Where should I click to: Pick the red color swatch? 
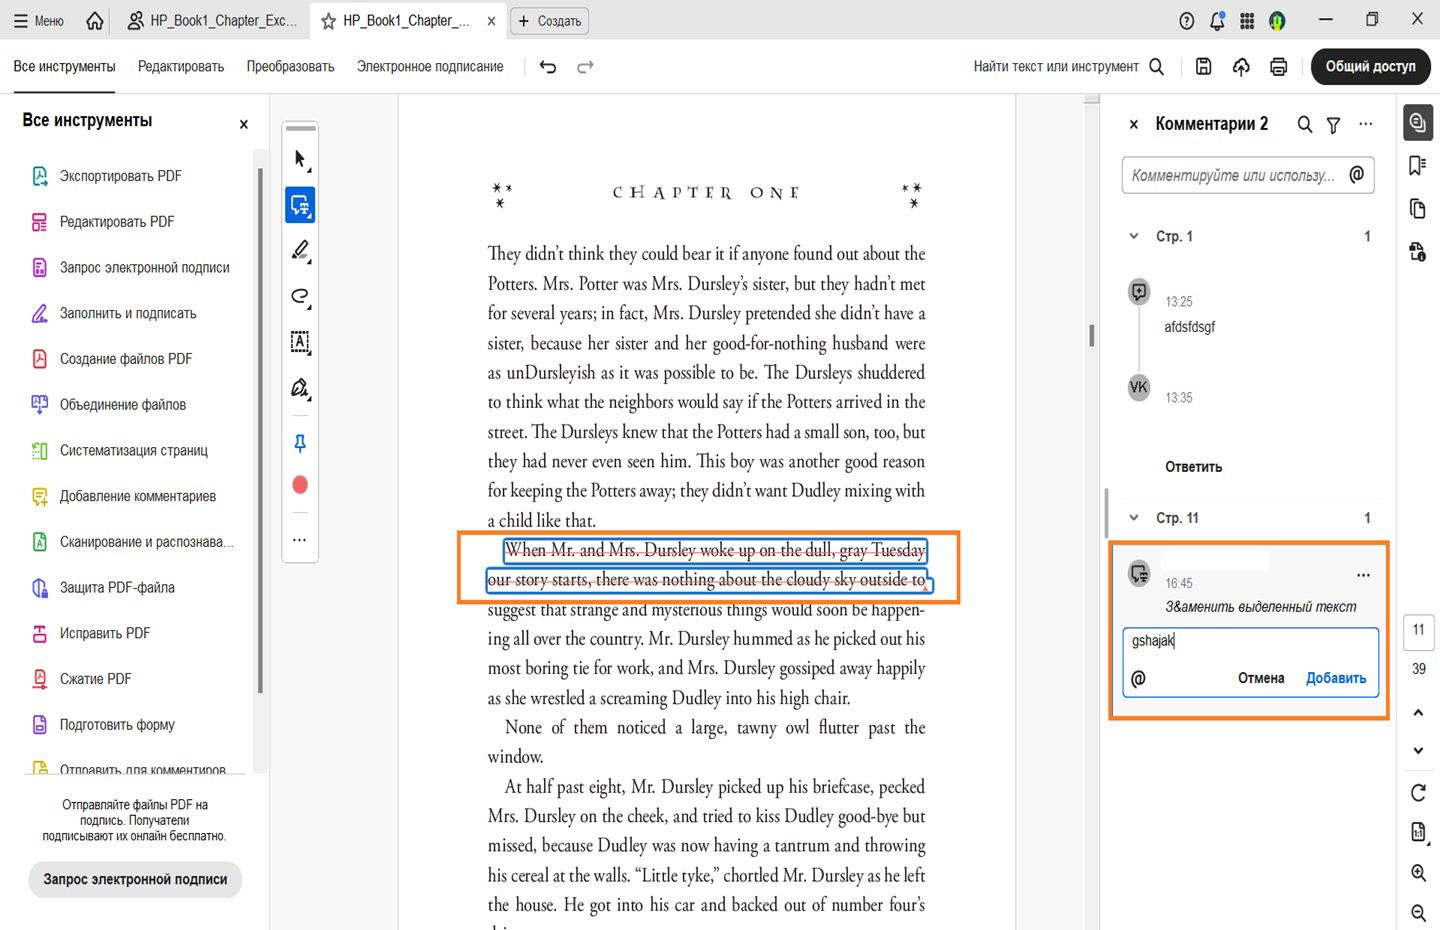coord(299,485)
